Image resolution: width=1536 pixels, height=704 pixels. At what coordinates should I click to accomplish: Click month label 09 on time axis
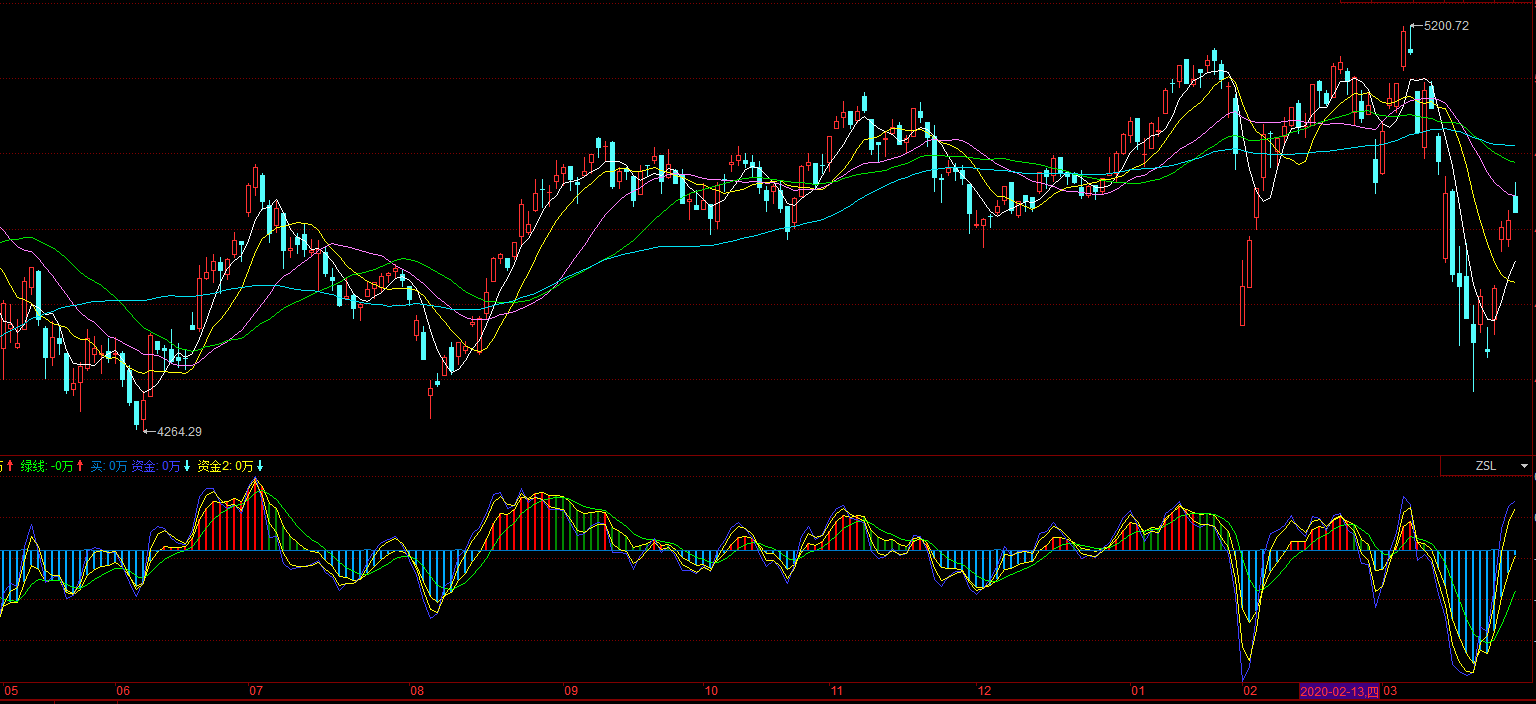click(x=571, y=691)
